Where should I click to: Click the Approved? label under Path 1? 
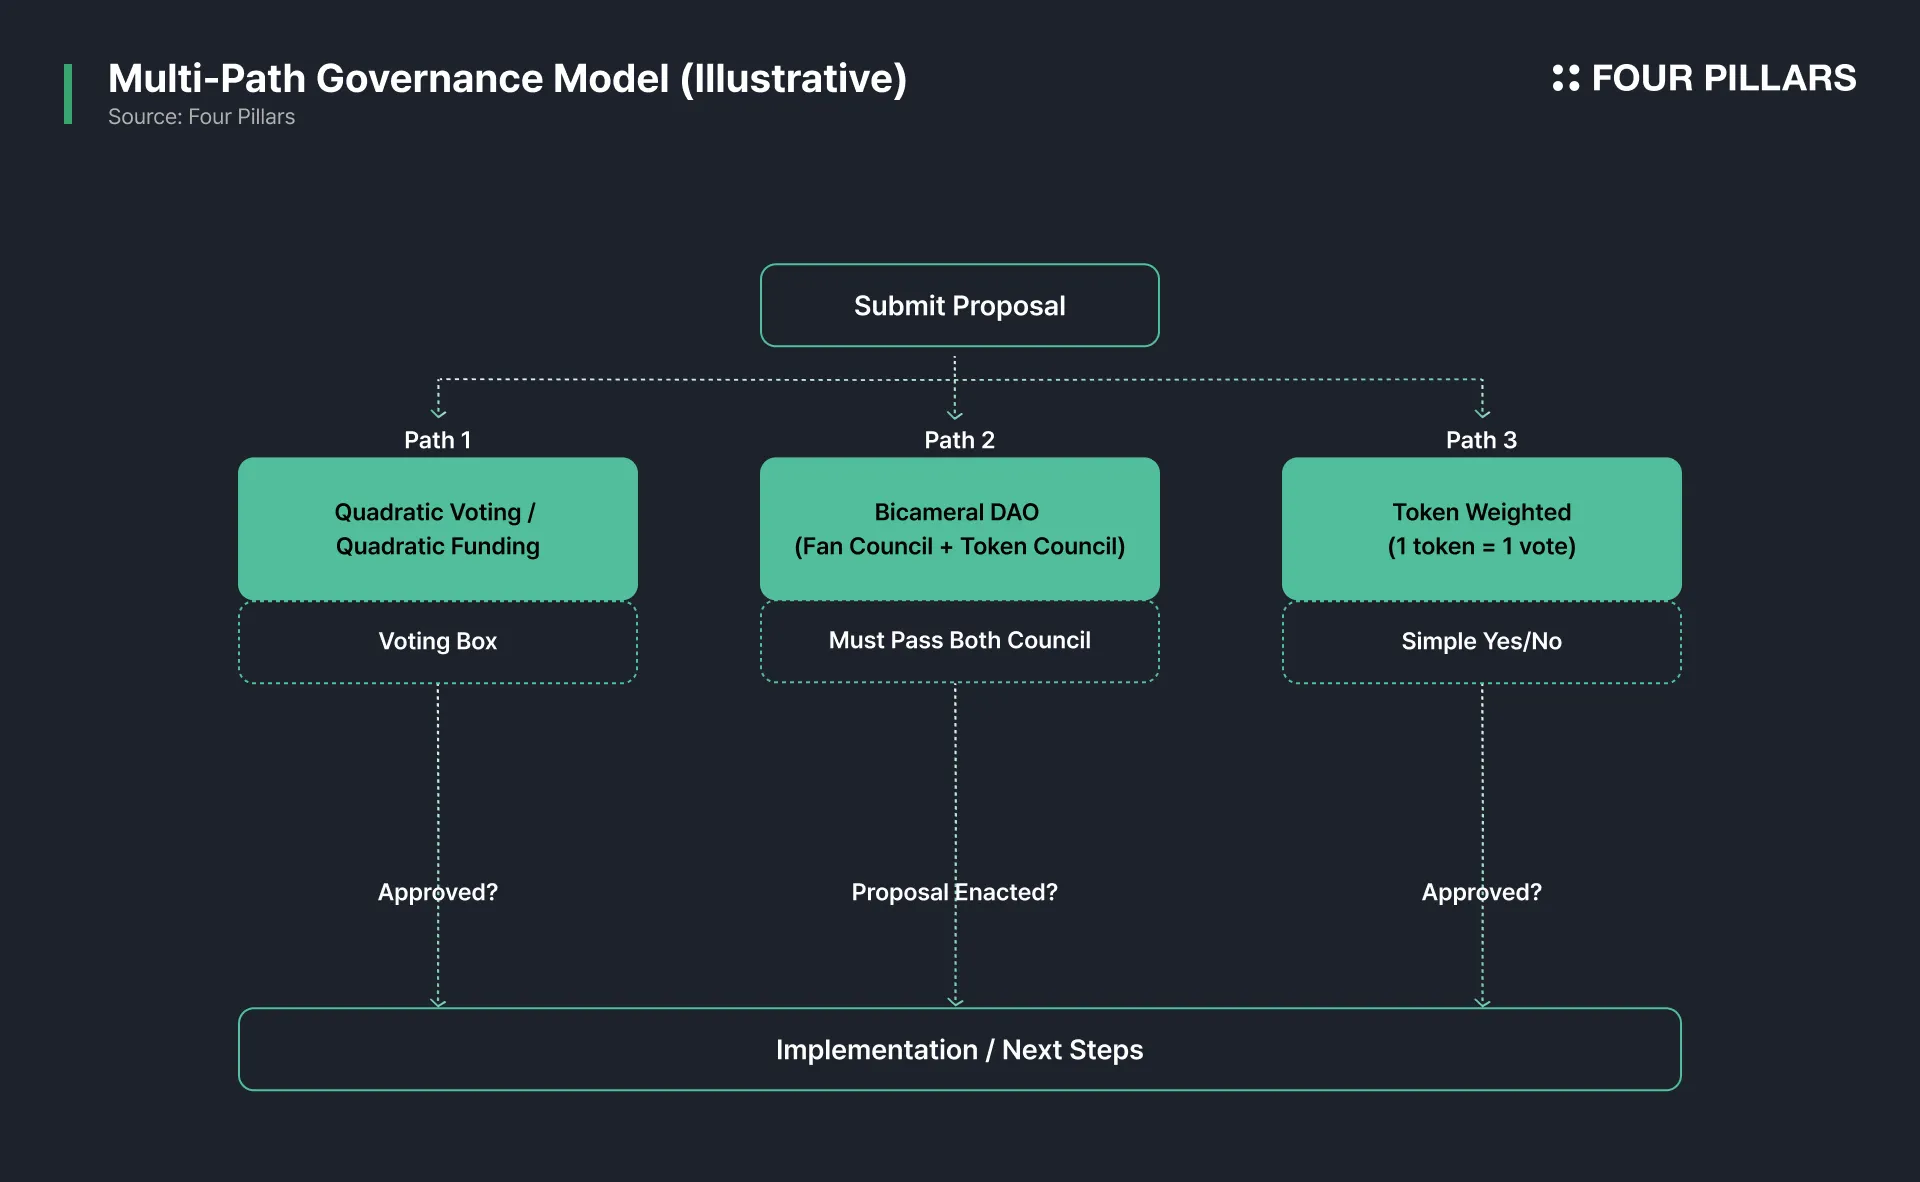coord(437,892)
